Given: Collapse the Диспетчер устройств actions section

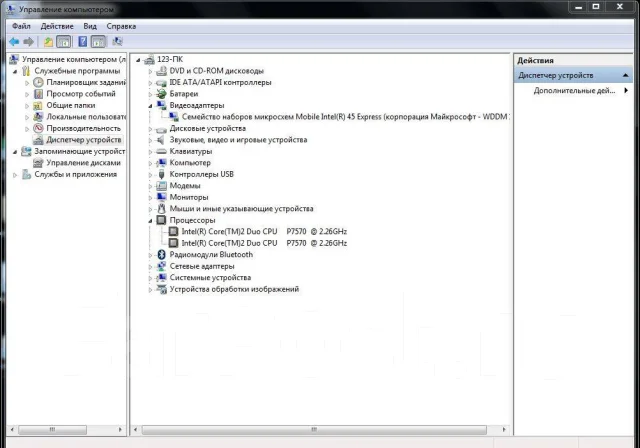Looking at the screenshot, I should pyautogui.click(x=625, y=75).
